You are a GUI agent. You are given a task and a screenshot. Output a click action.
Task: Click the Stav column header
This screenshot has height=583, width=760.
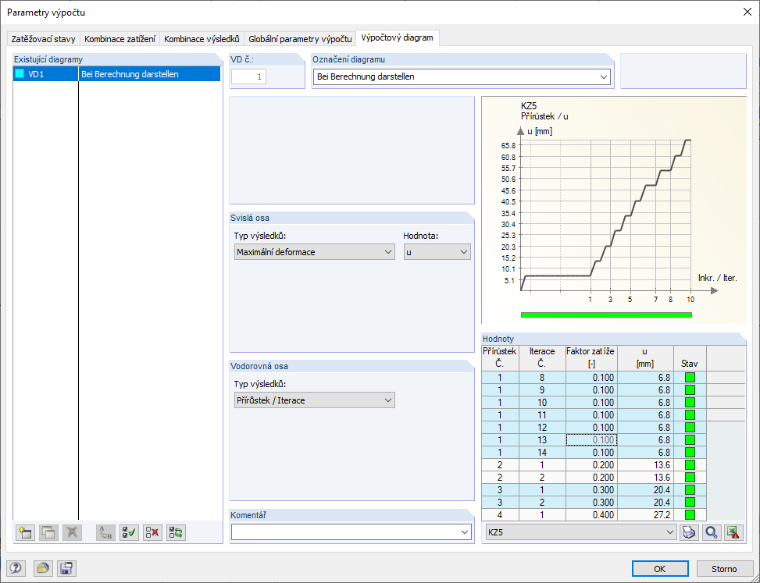[x=689, y=358]
